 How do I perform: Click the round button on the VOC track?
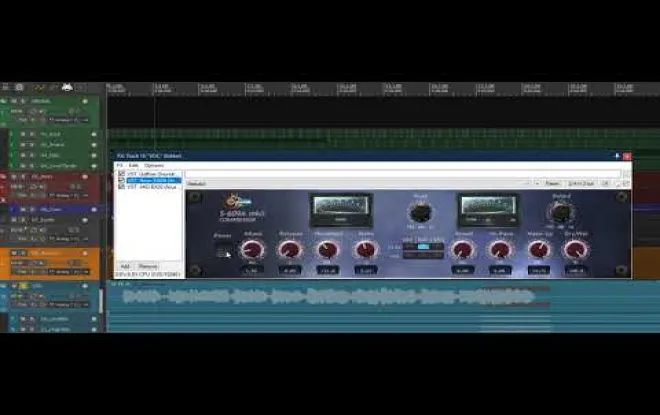85,286
